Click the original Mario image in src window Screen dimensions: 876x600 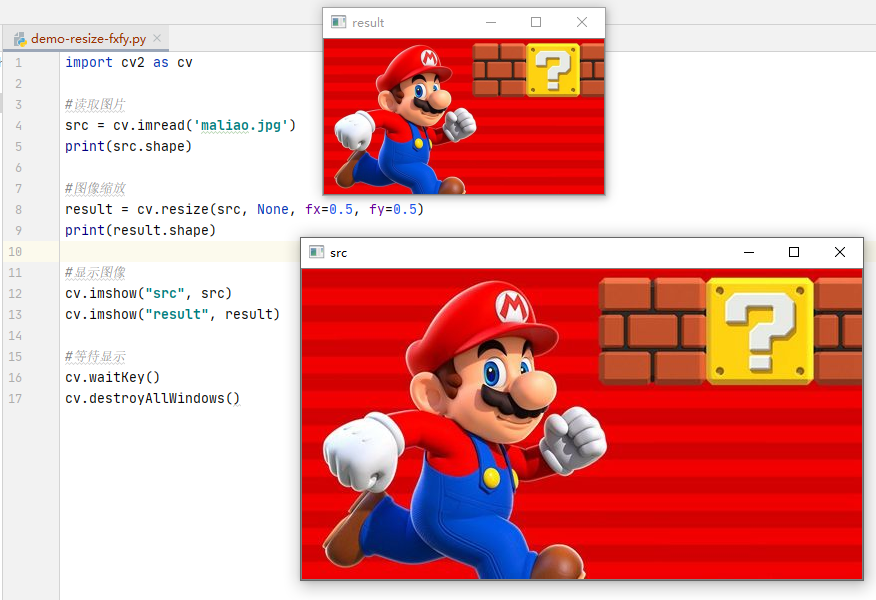coord(582,424)
